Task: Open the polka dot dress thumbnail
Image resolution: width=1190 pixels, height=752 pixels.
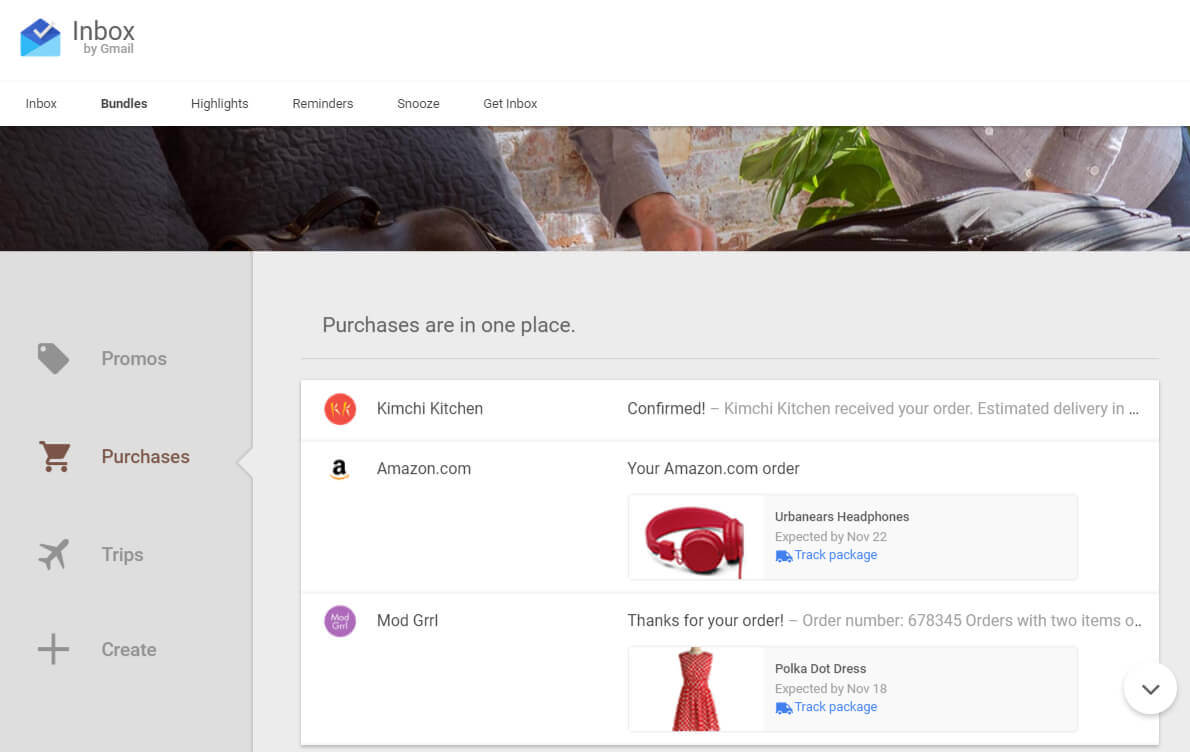Action: tap(696, 689)
